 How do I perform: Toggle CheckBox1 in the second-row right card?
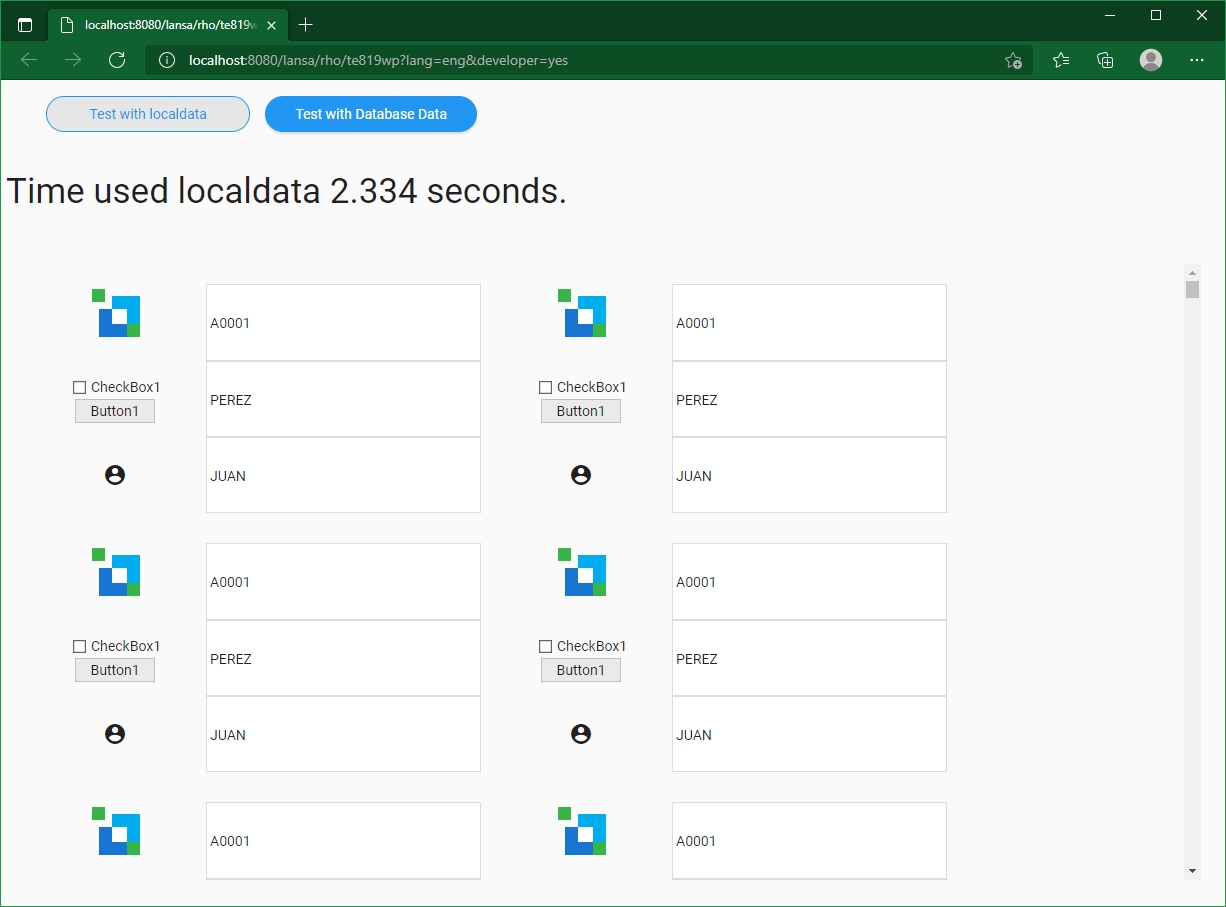[x=546, y=646]
